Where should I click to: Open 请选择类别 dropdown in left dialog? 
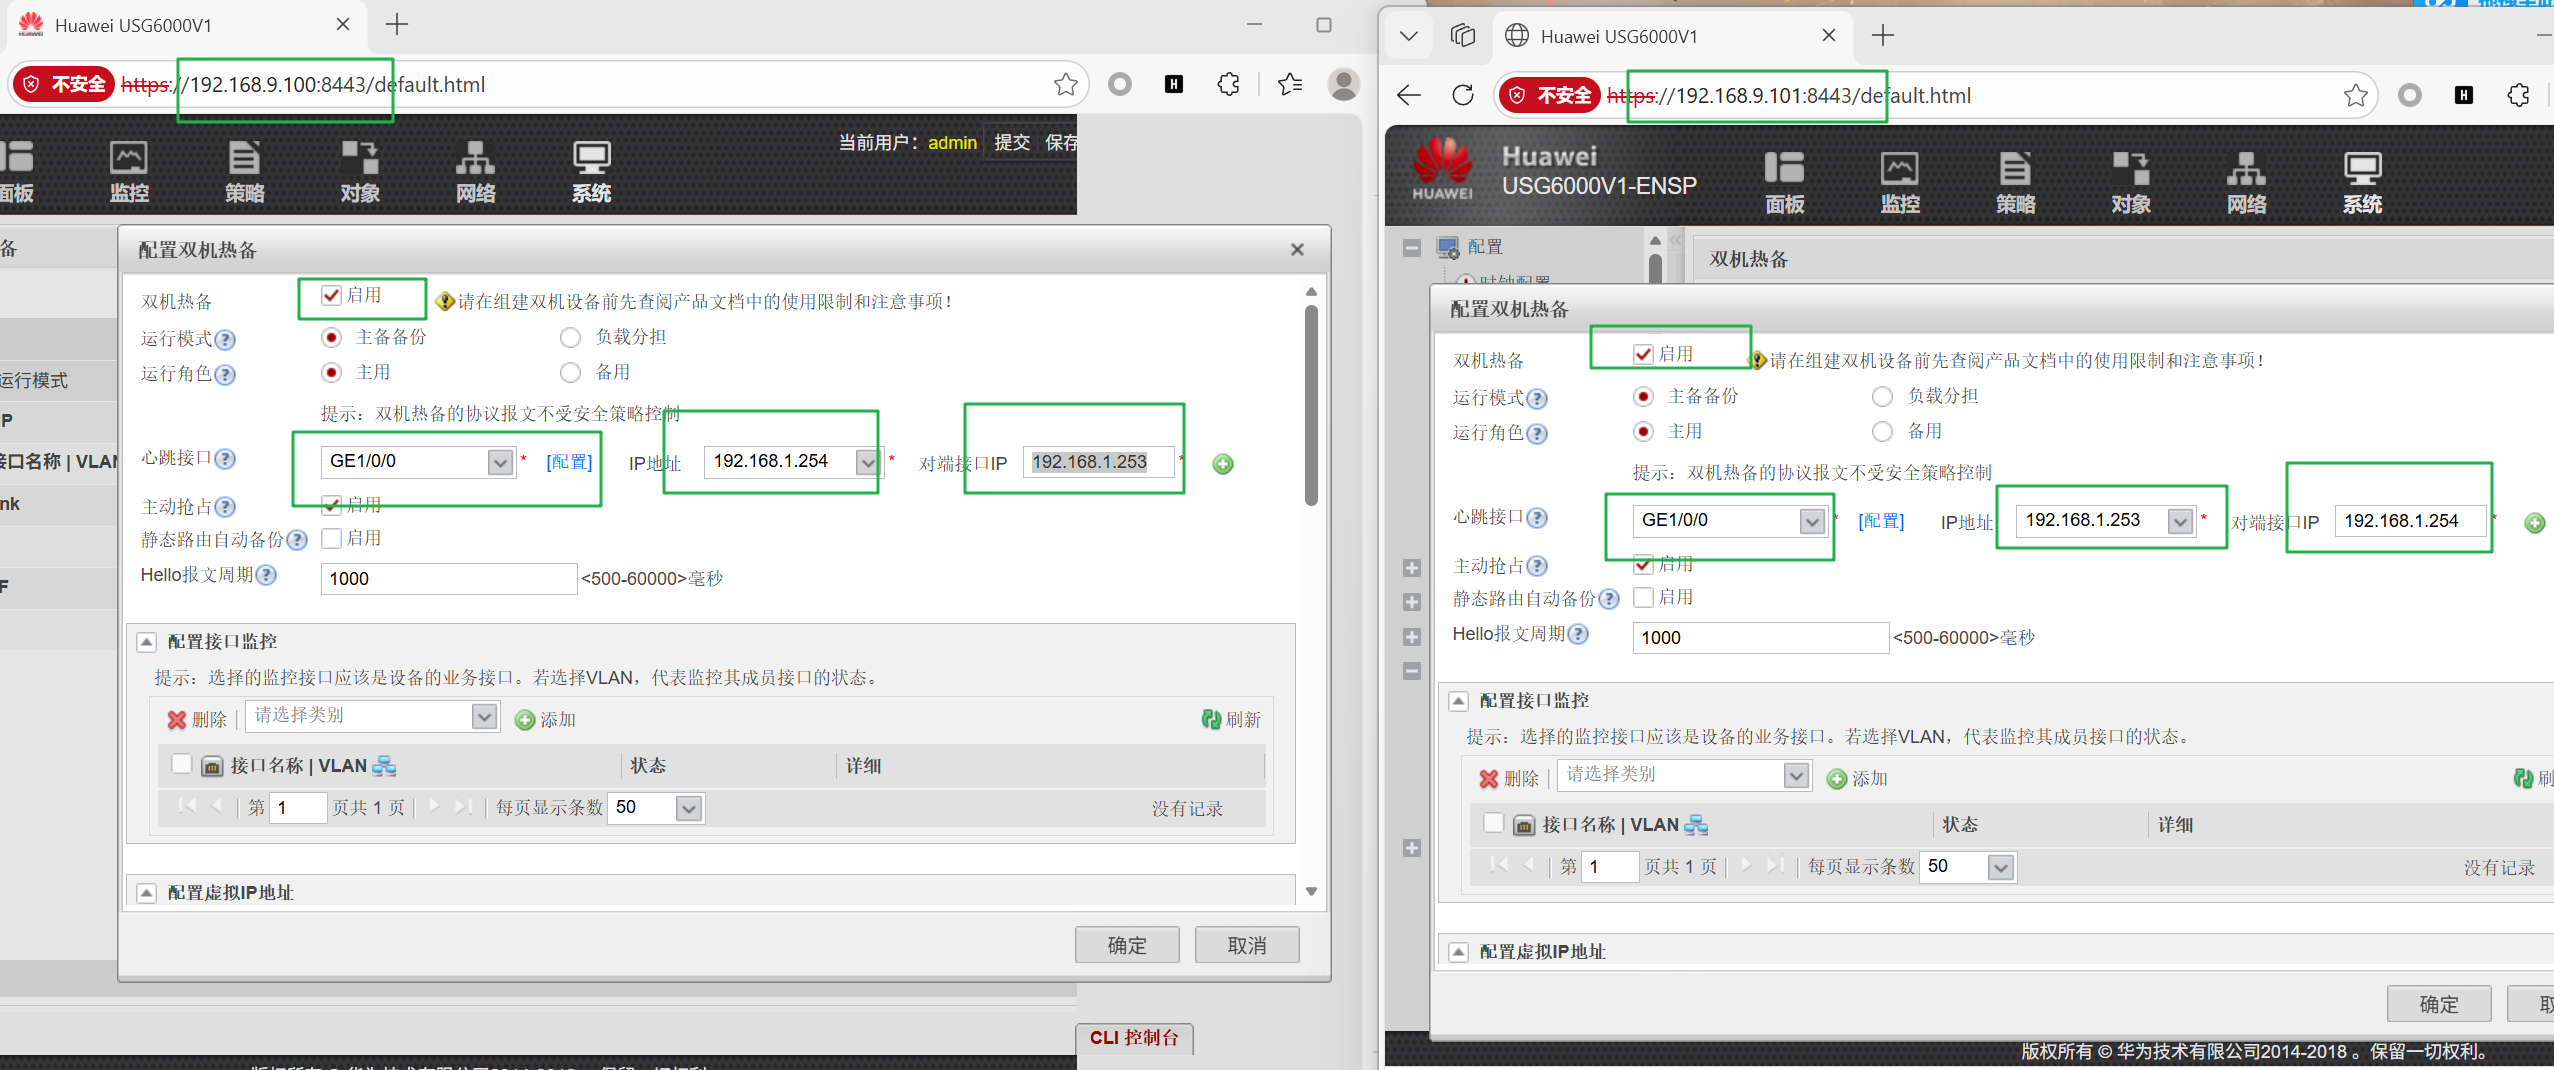click(x=484, y=716)
